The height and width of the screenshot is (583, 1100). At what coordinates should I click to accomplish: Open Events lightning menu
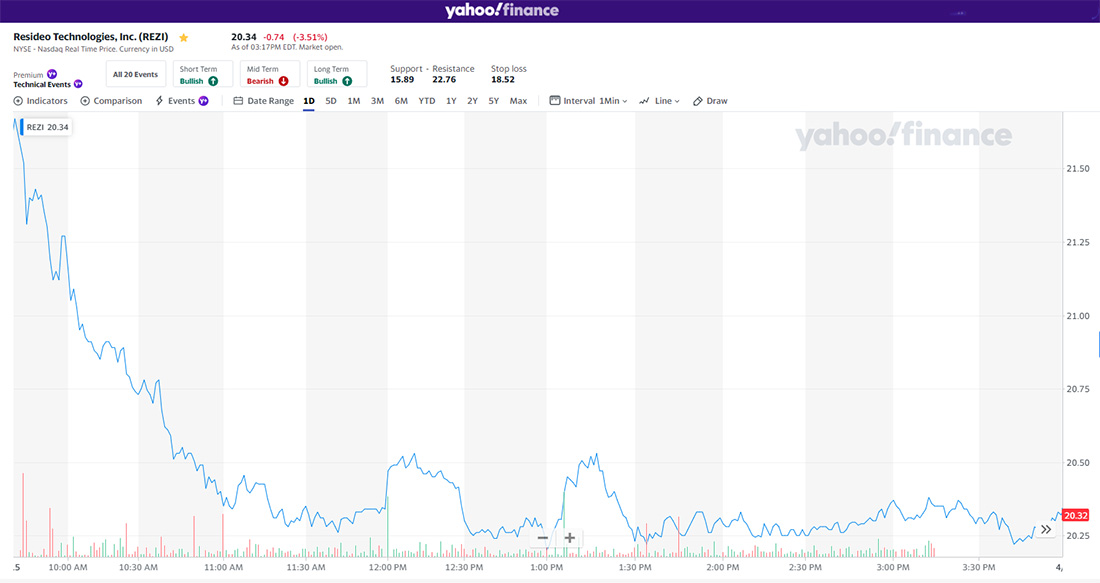pyautogui.click(x=181, y=101)
